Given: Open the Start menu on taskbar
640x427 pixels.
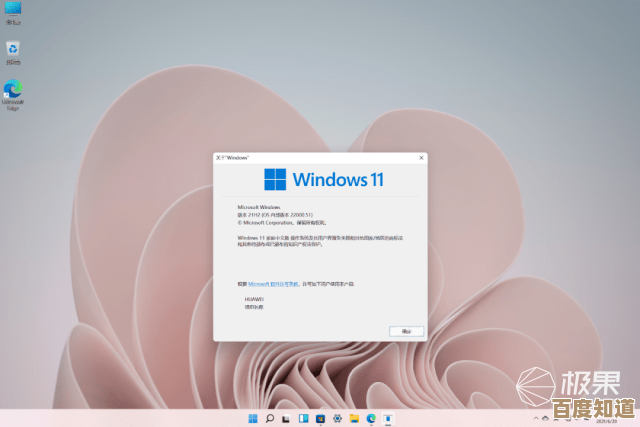Looking at the screenshot, I should coord(252,418).
